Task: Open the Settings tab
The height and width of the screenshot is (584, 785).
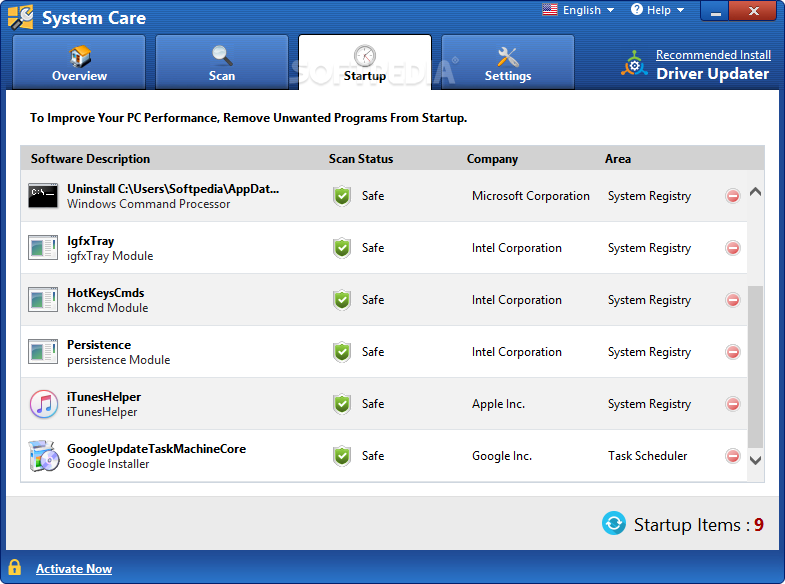Action: tap(508, 63)
